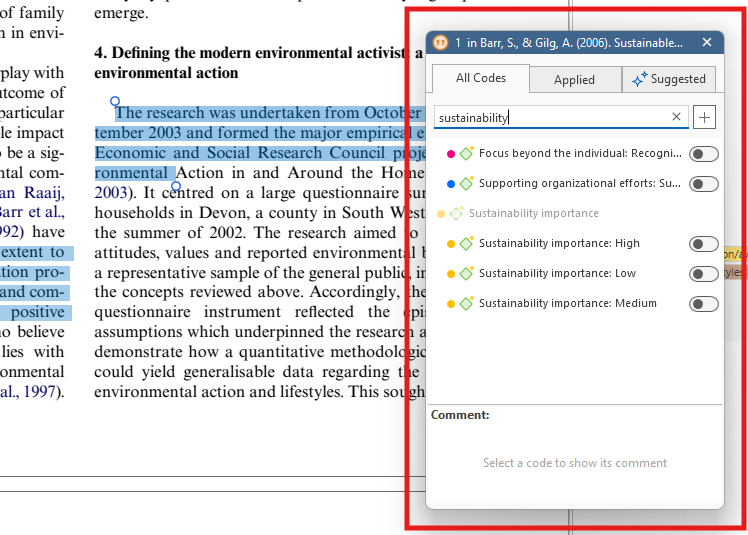748x535 pixels.
Task: Click blue color dot of 'Supporting organizational' code
Action: (450, 184)
